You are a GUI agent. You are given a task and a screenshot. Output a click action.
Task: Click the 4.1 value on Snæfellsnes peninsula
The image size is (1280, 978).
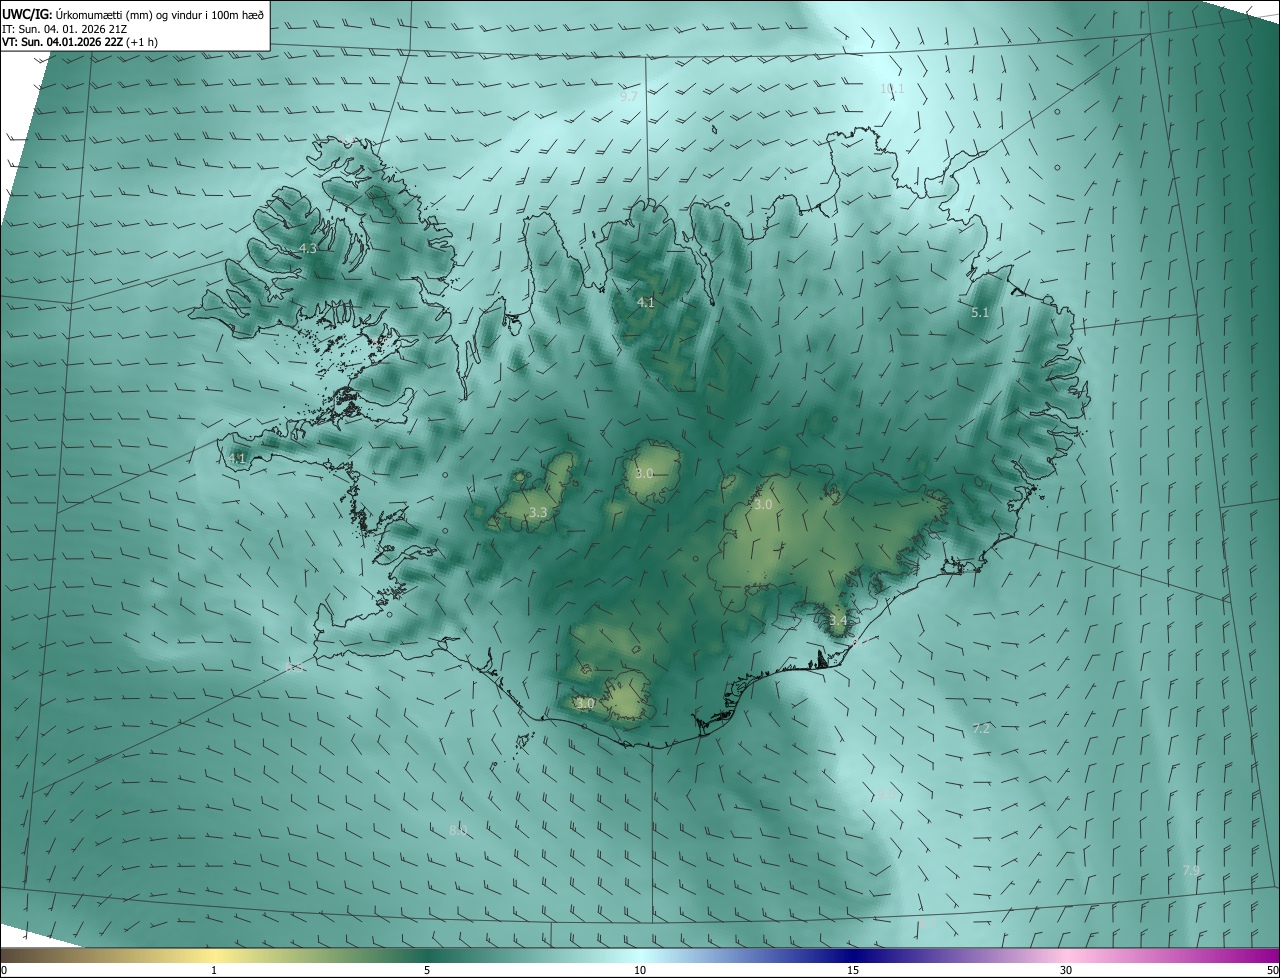click(x=237, y=458)
